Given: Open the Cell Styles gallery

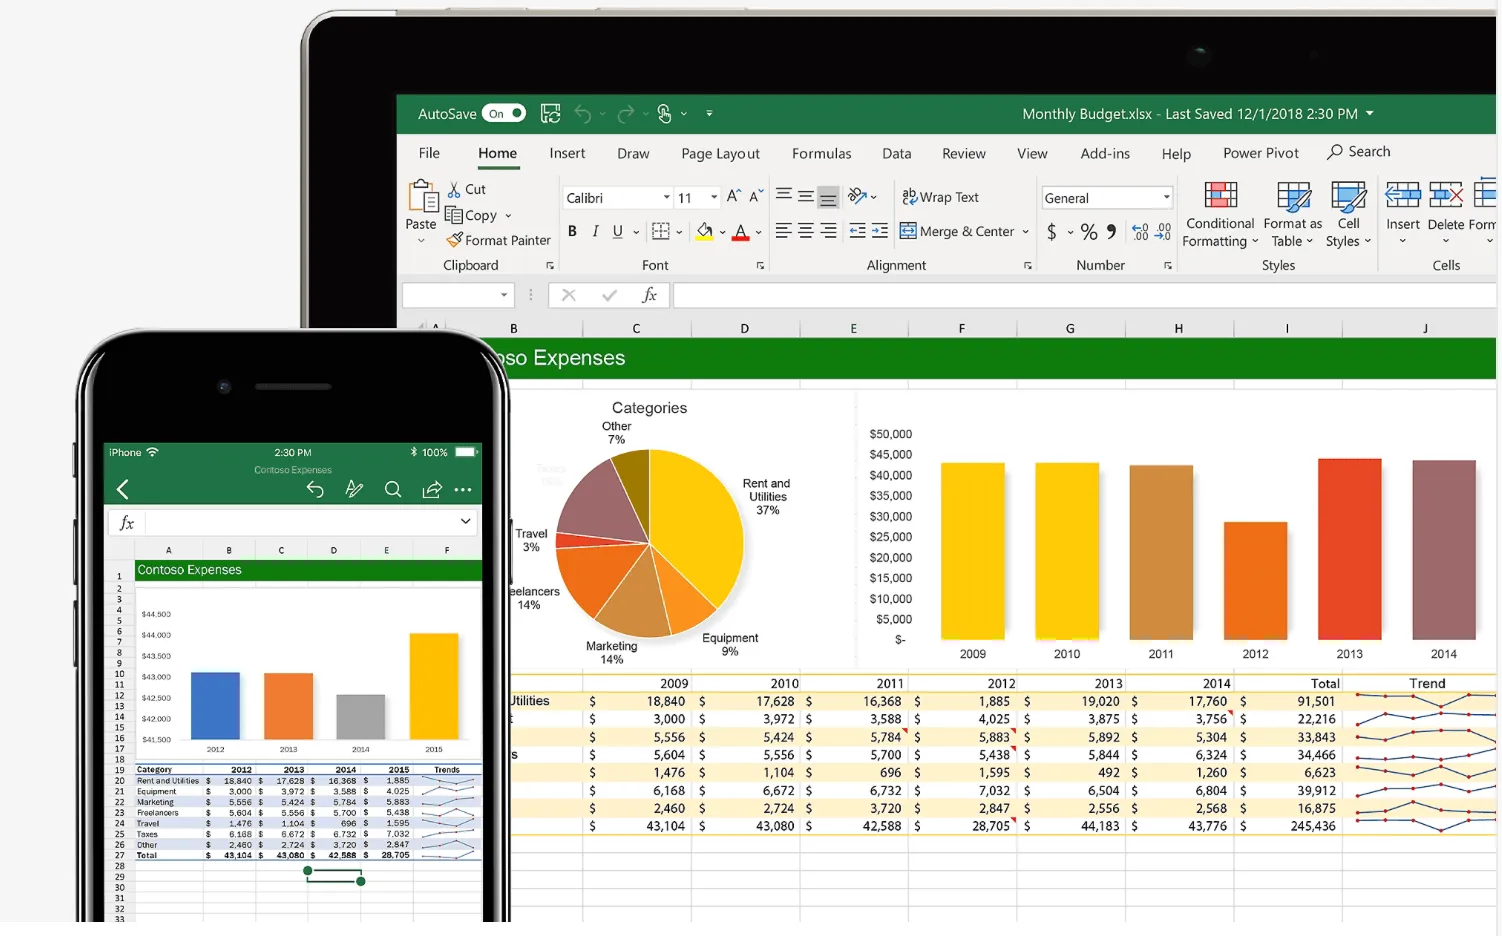Looking at the screenshot, I should click(1348, 214).
